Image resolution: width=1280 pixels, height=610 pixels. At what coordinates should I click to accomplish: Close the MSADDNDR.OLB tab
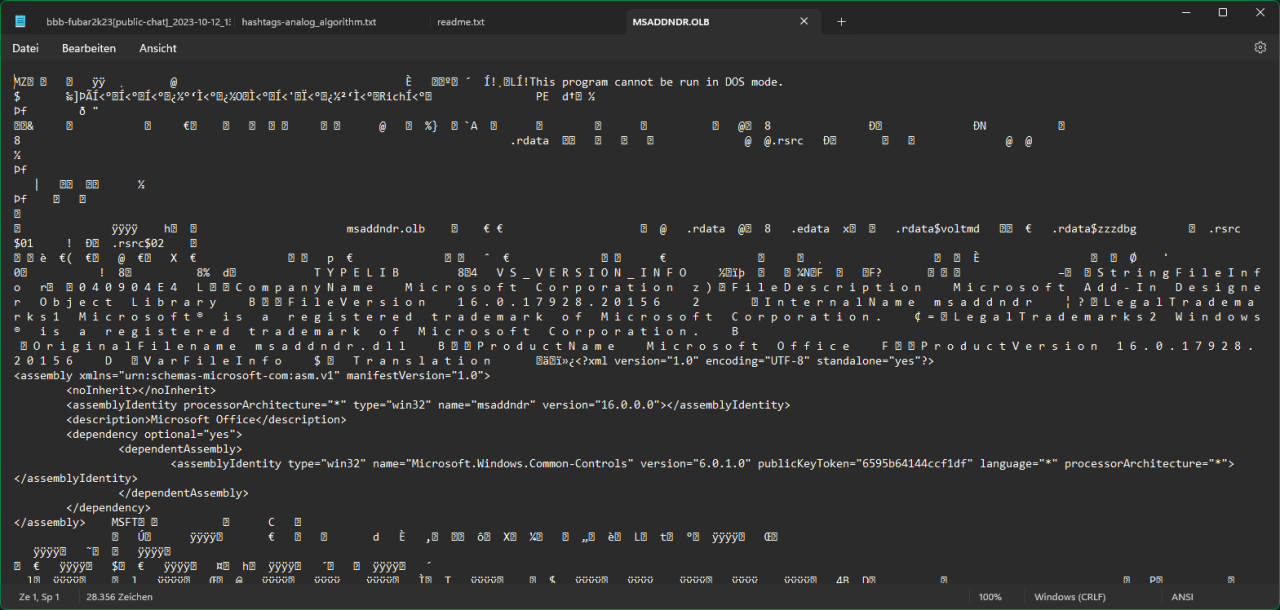[x=804, y=21]
